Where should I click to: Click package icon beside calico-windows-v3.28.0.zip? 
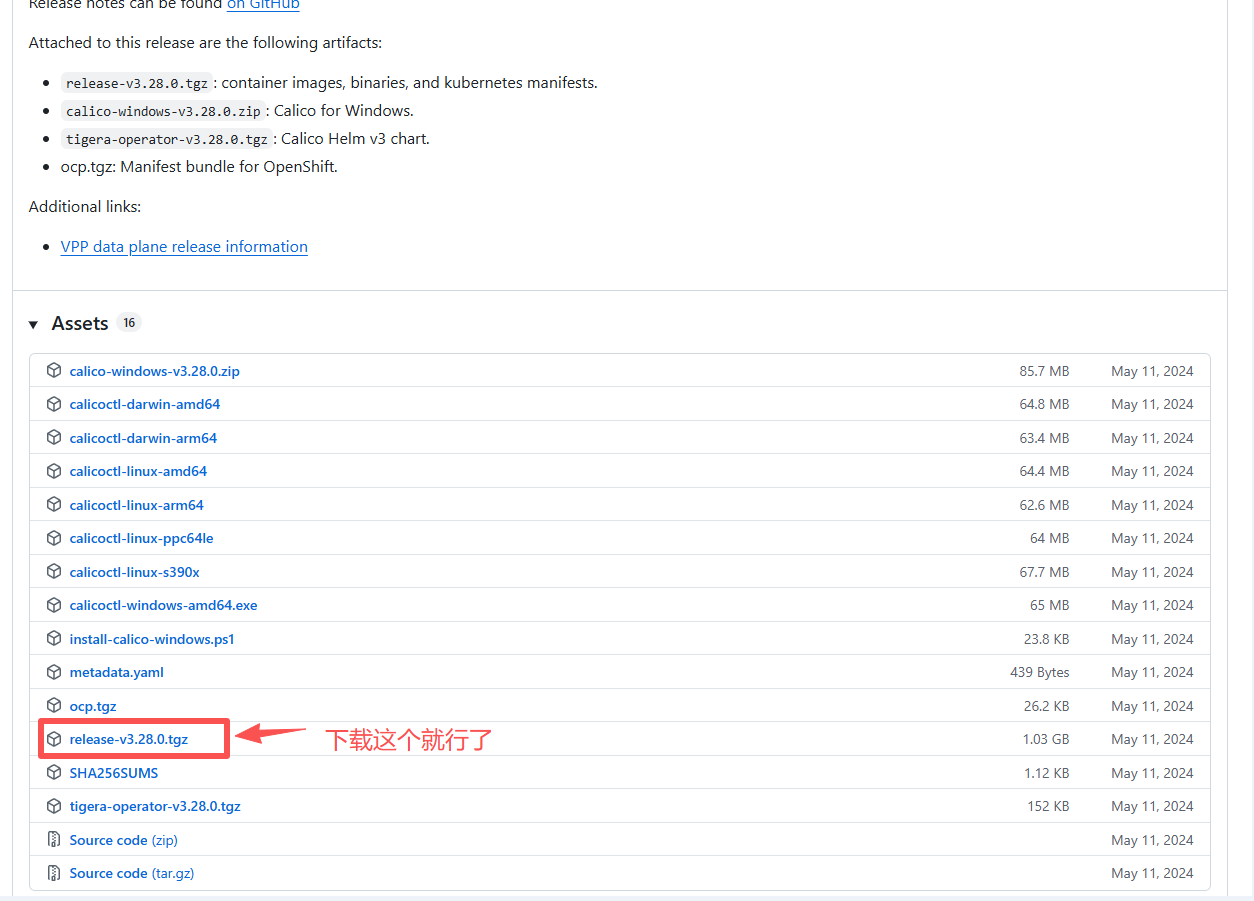54,371
